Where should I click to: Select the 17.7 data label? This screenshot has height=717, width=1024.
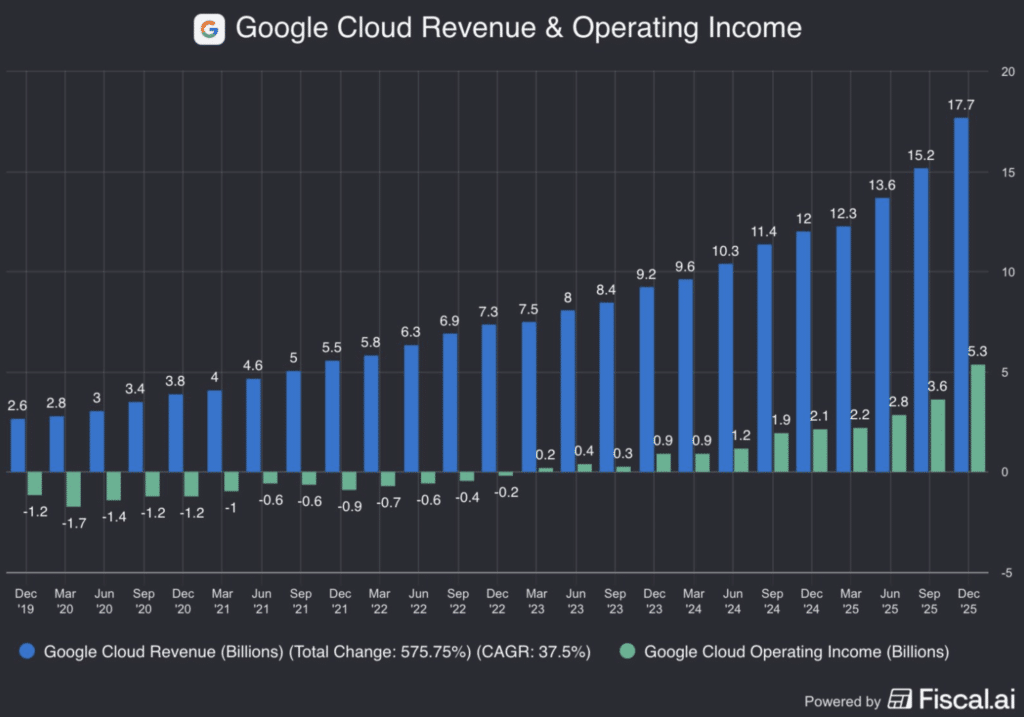click(961, 104)
